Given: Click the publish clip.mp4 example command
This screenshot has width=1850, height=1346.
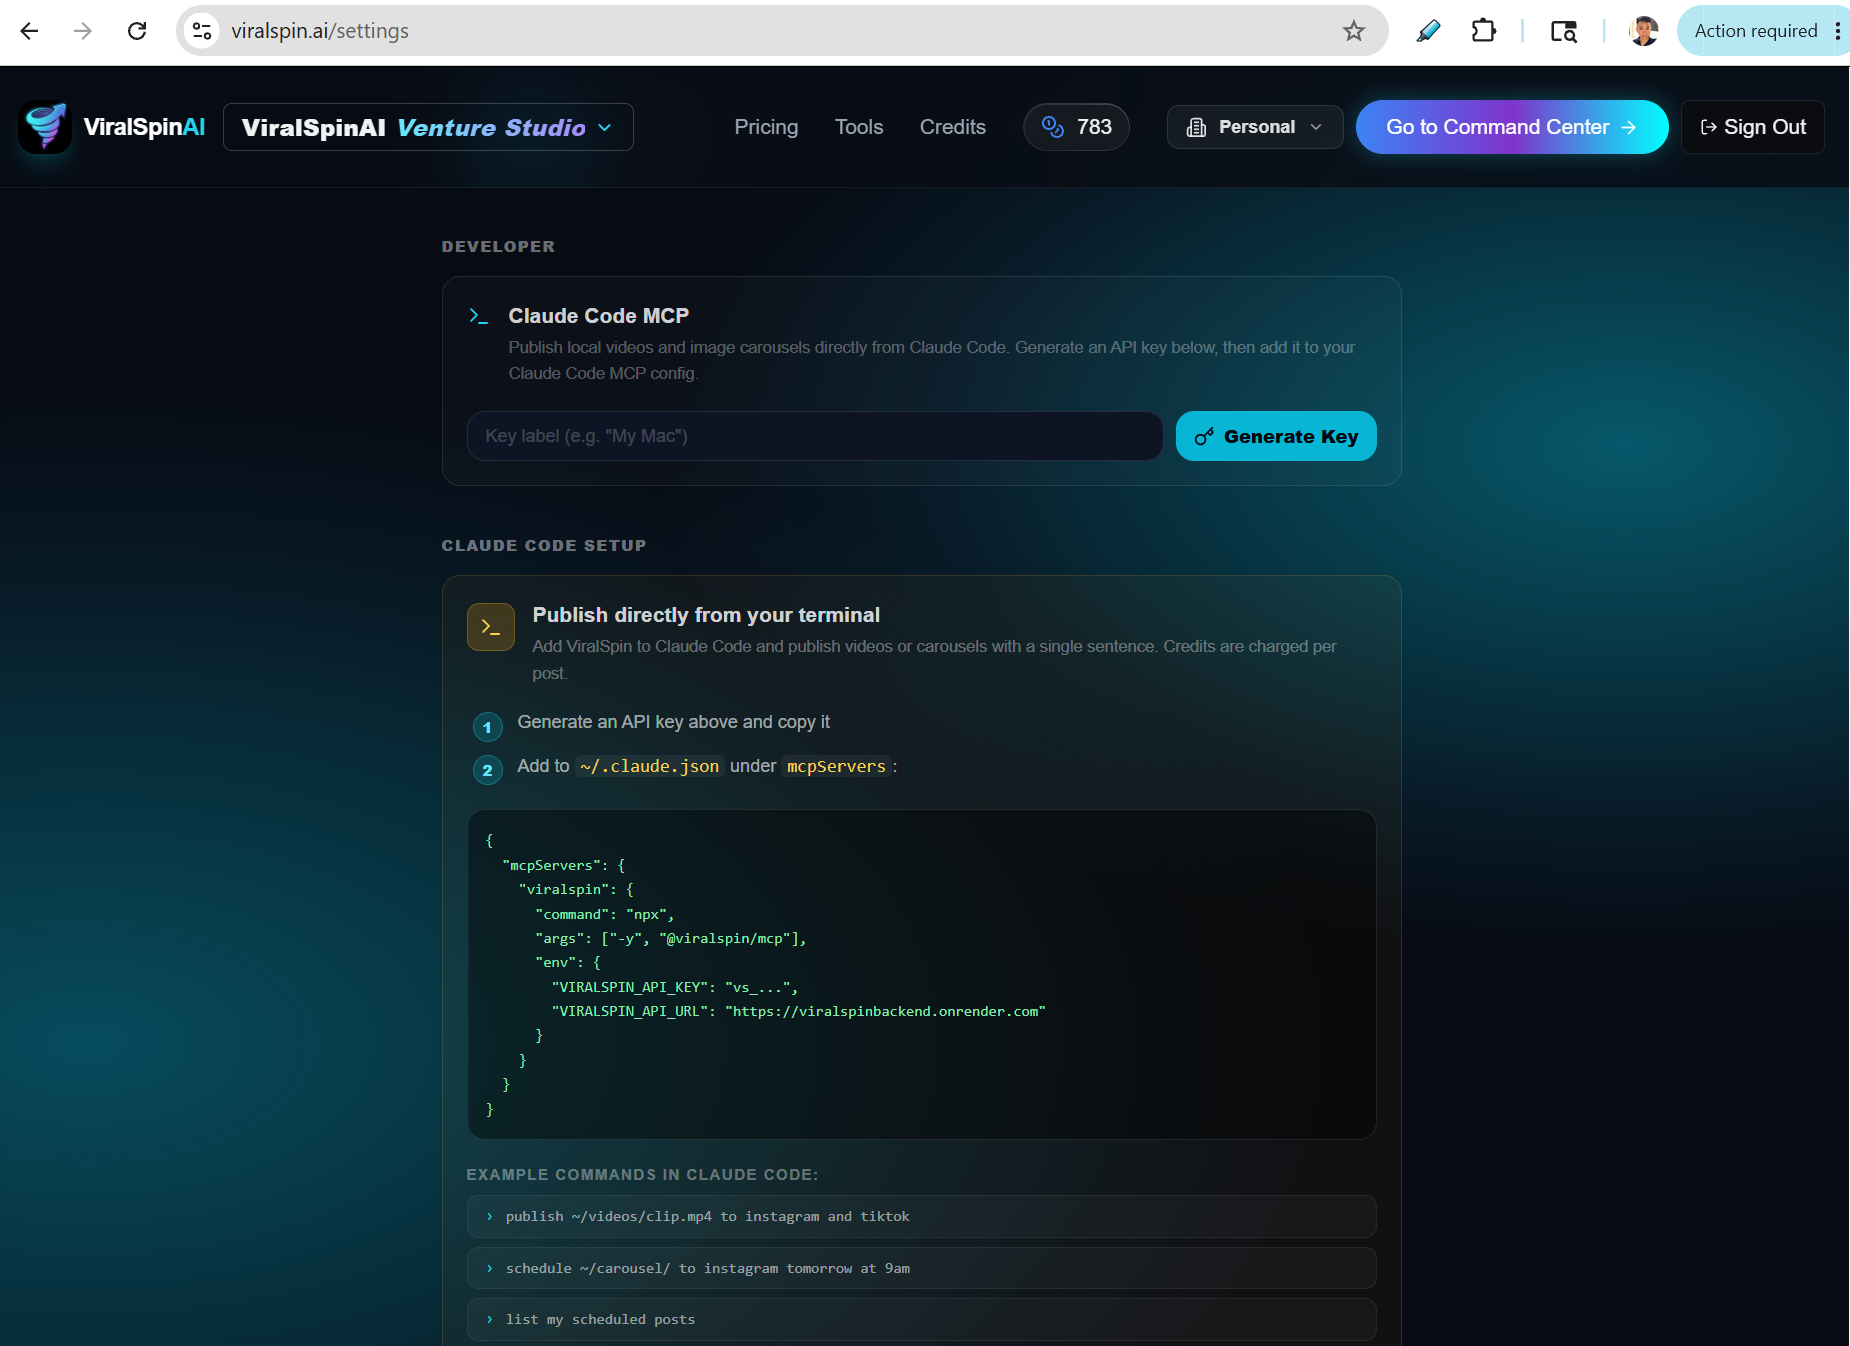Looking at the screenshot, I should click(921, 1216).
